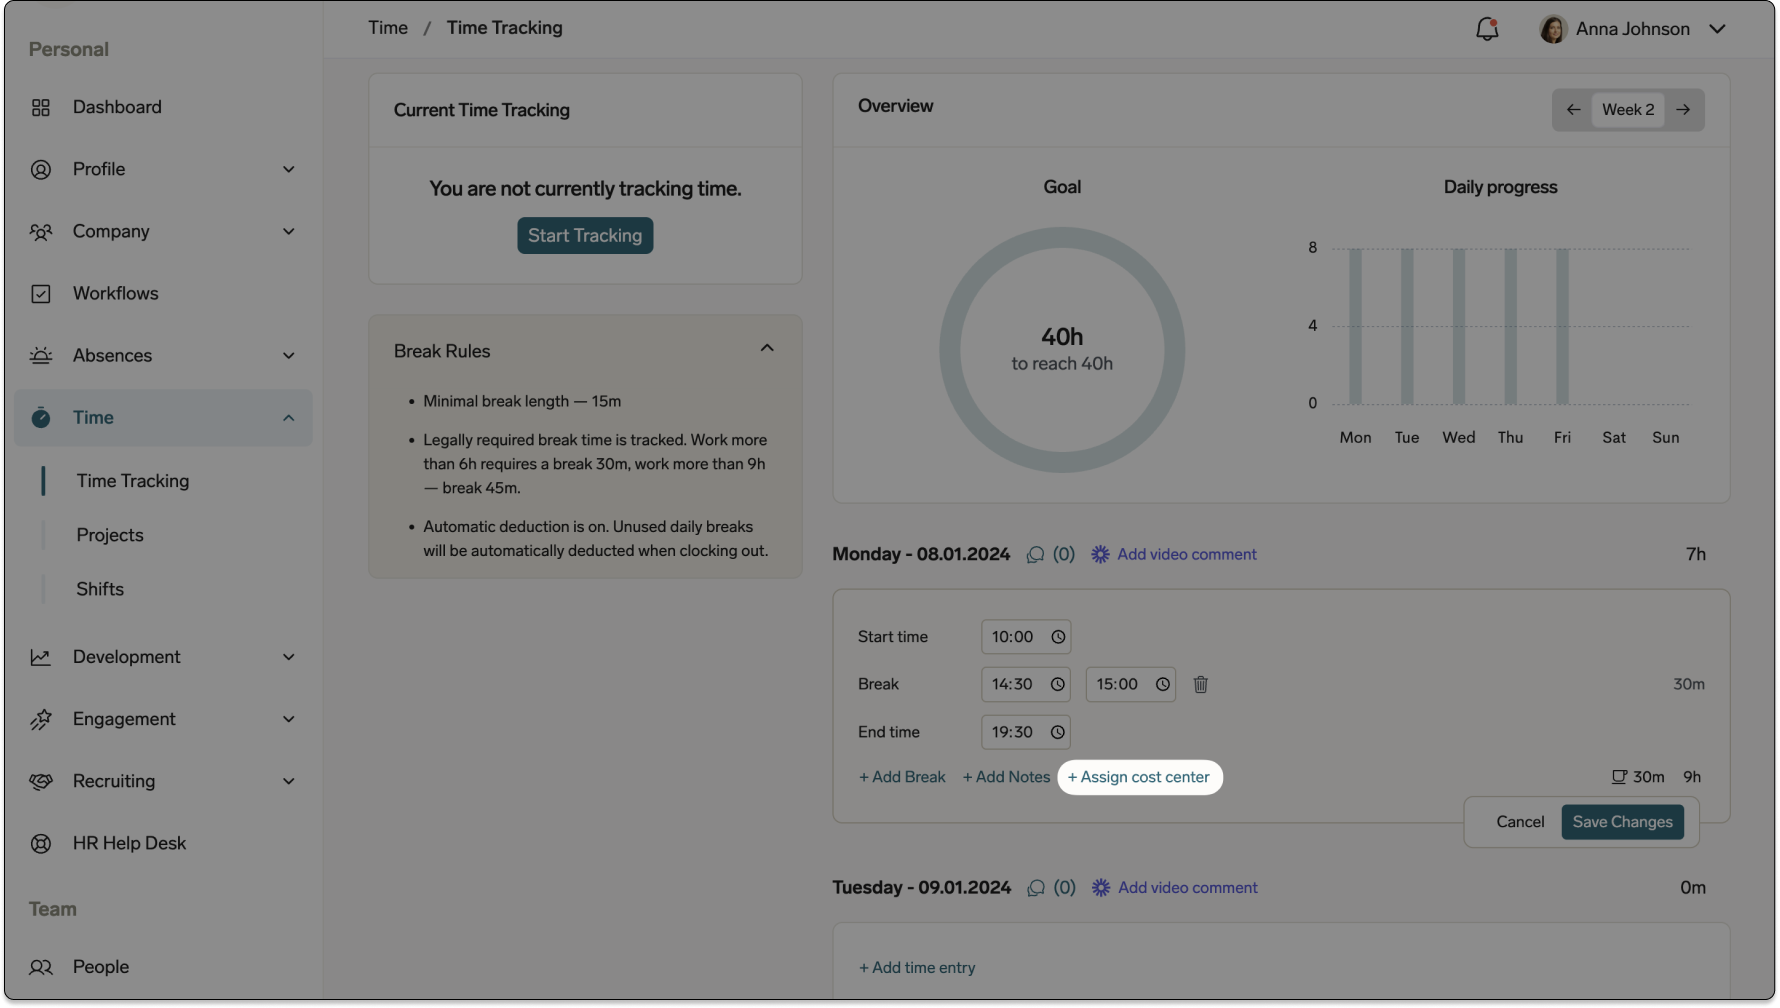
Task: Click the Time breadcrumb link
Action: pyautogui.click(x=388, y=27)
